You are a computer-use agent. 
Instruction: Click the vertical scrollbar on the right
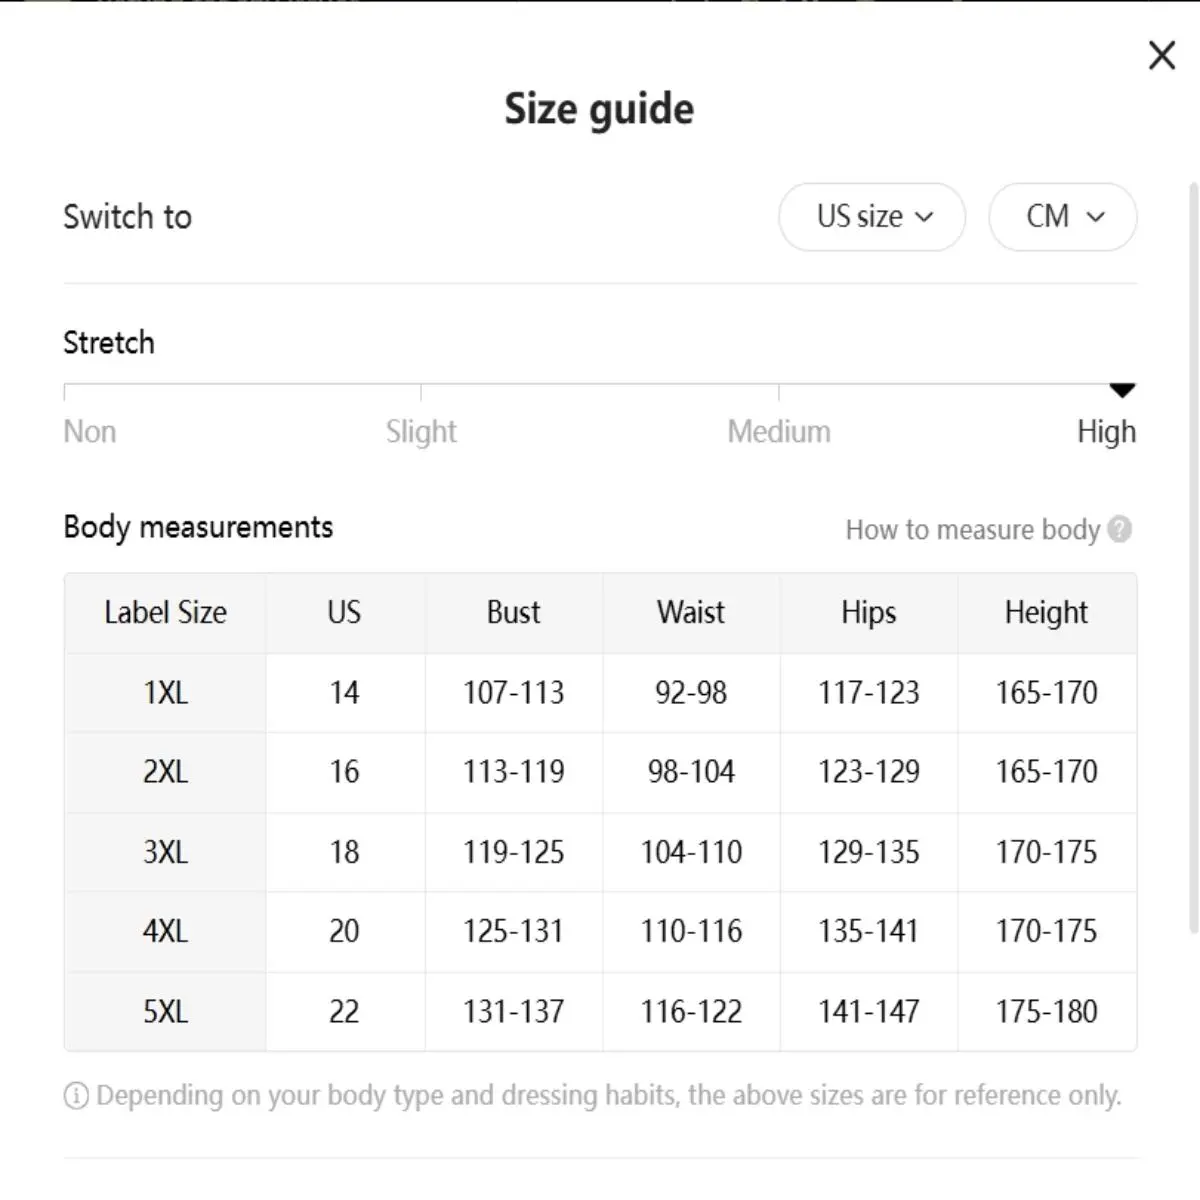[x=1193, y=560]
